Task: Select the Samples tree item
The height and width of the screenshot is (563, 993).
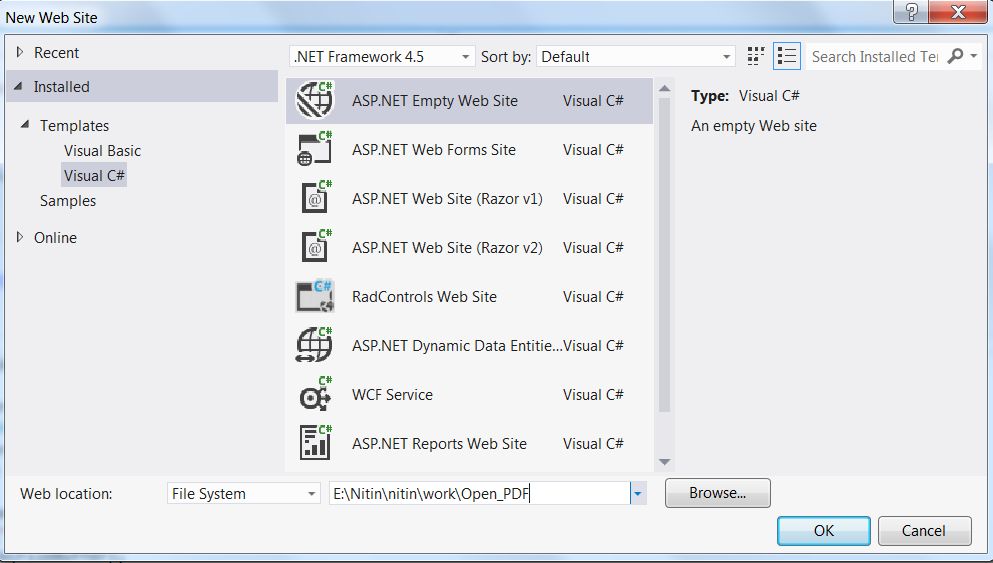Action: click(68, 201)
